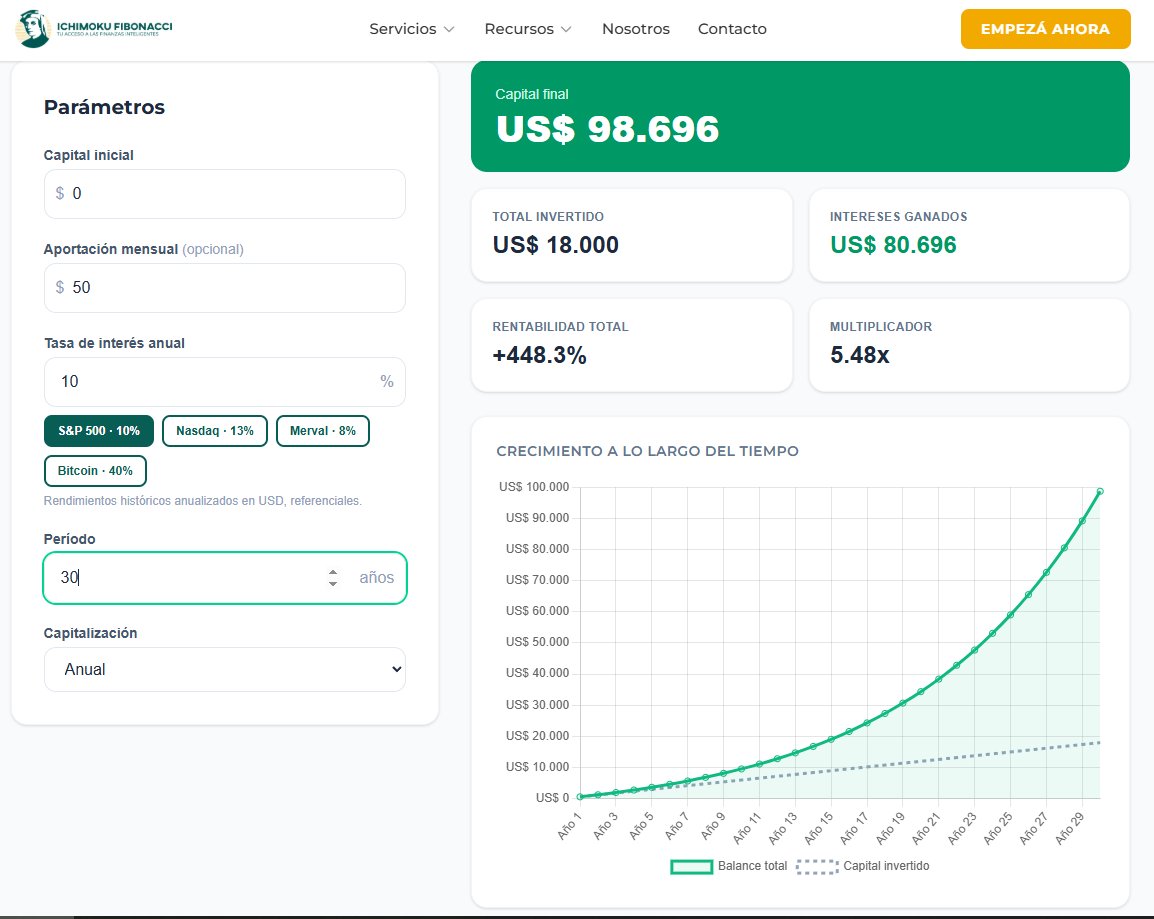Edit the Tasa de interés anual field
The height and width of the screenshot is (919, 1154).
pyautogui.click(x=224, y=382)
